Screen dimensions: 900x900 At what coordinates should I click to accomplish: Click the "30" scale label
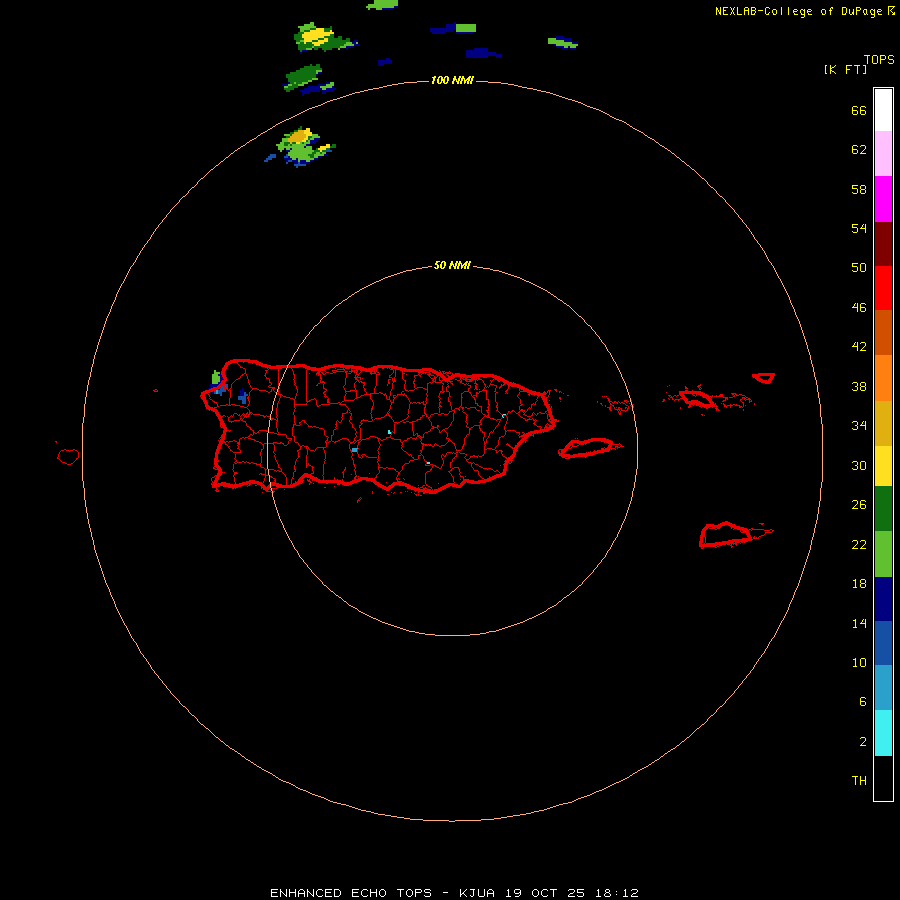(x=859, y=465)
